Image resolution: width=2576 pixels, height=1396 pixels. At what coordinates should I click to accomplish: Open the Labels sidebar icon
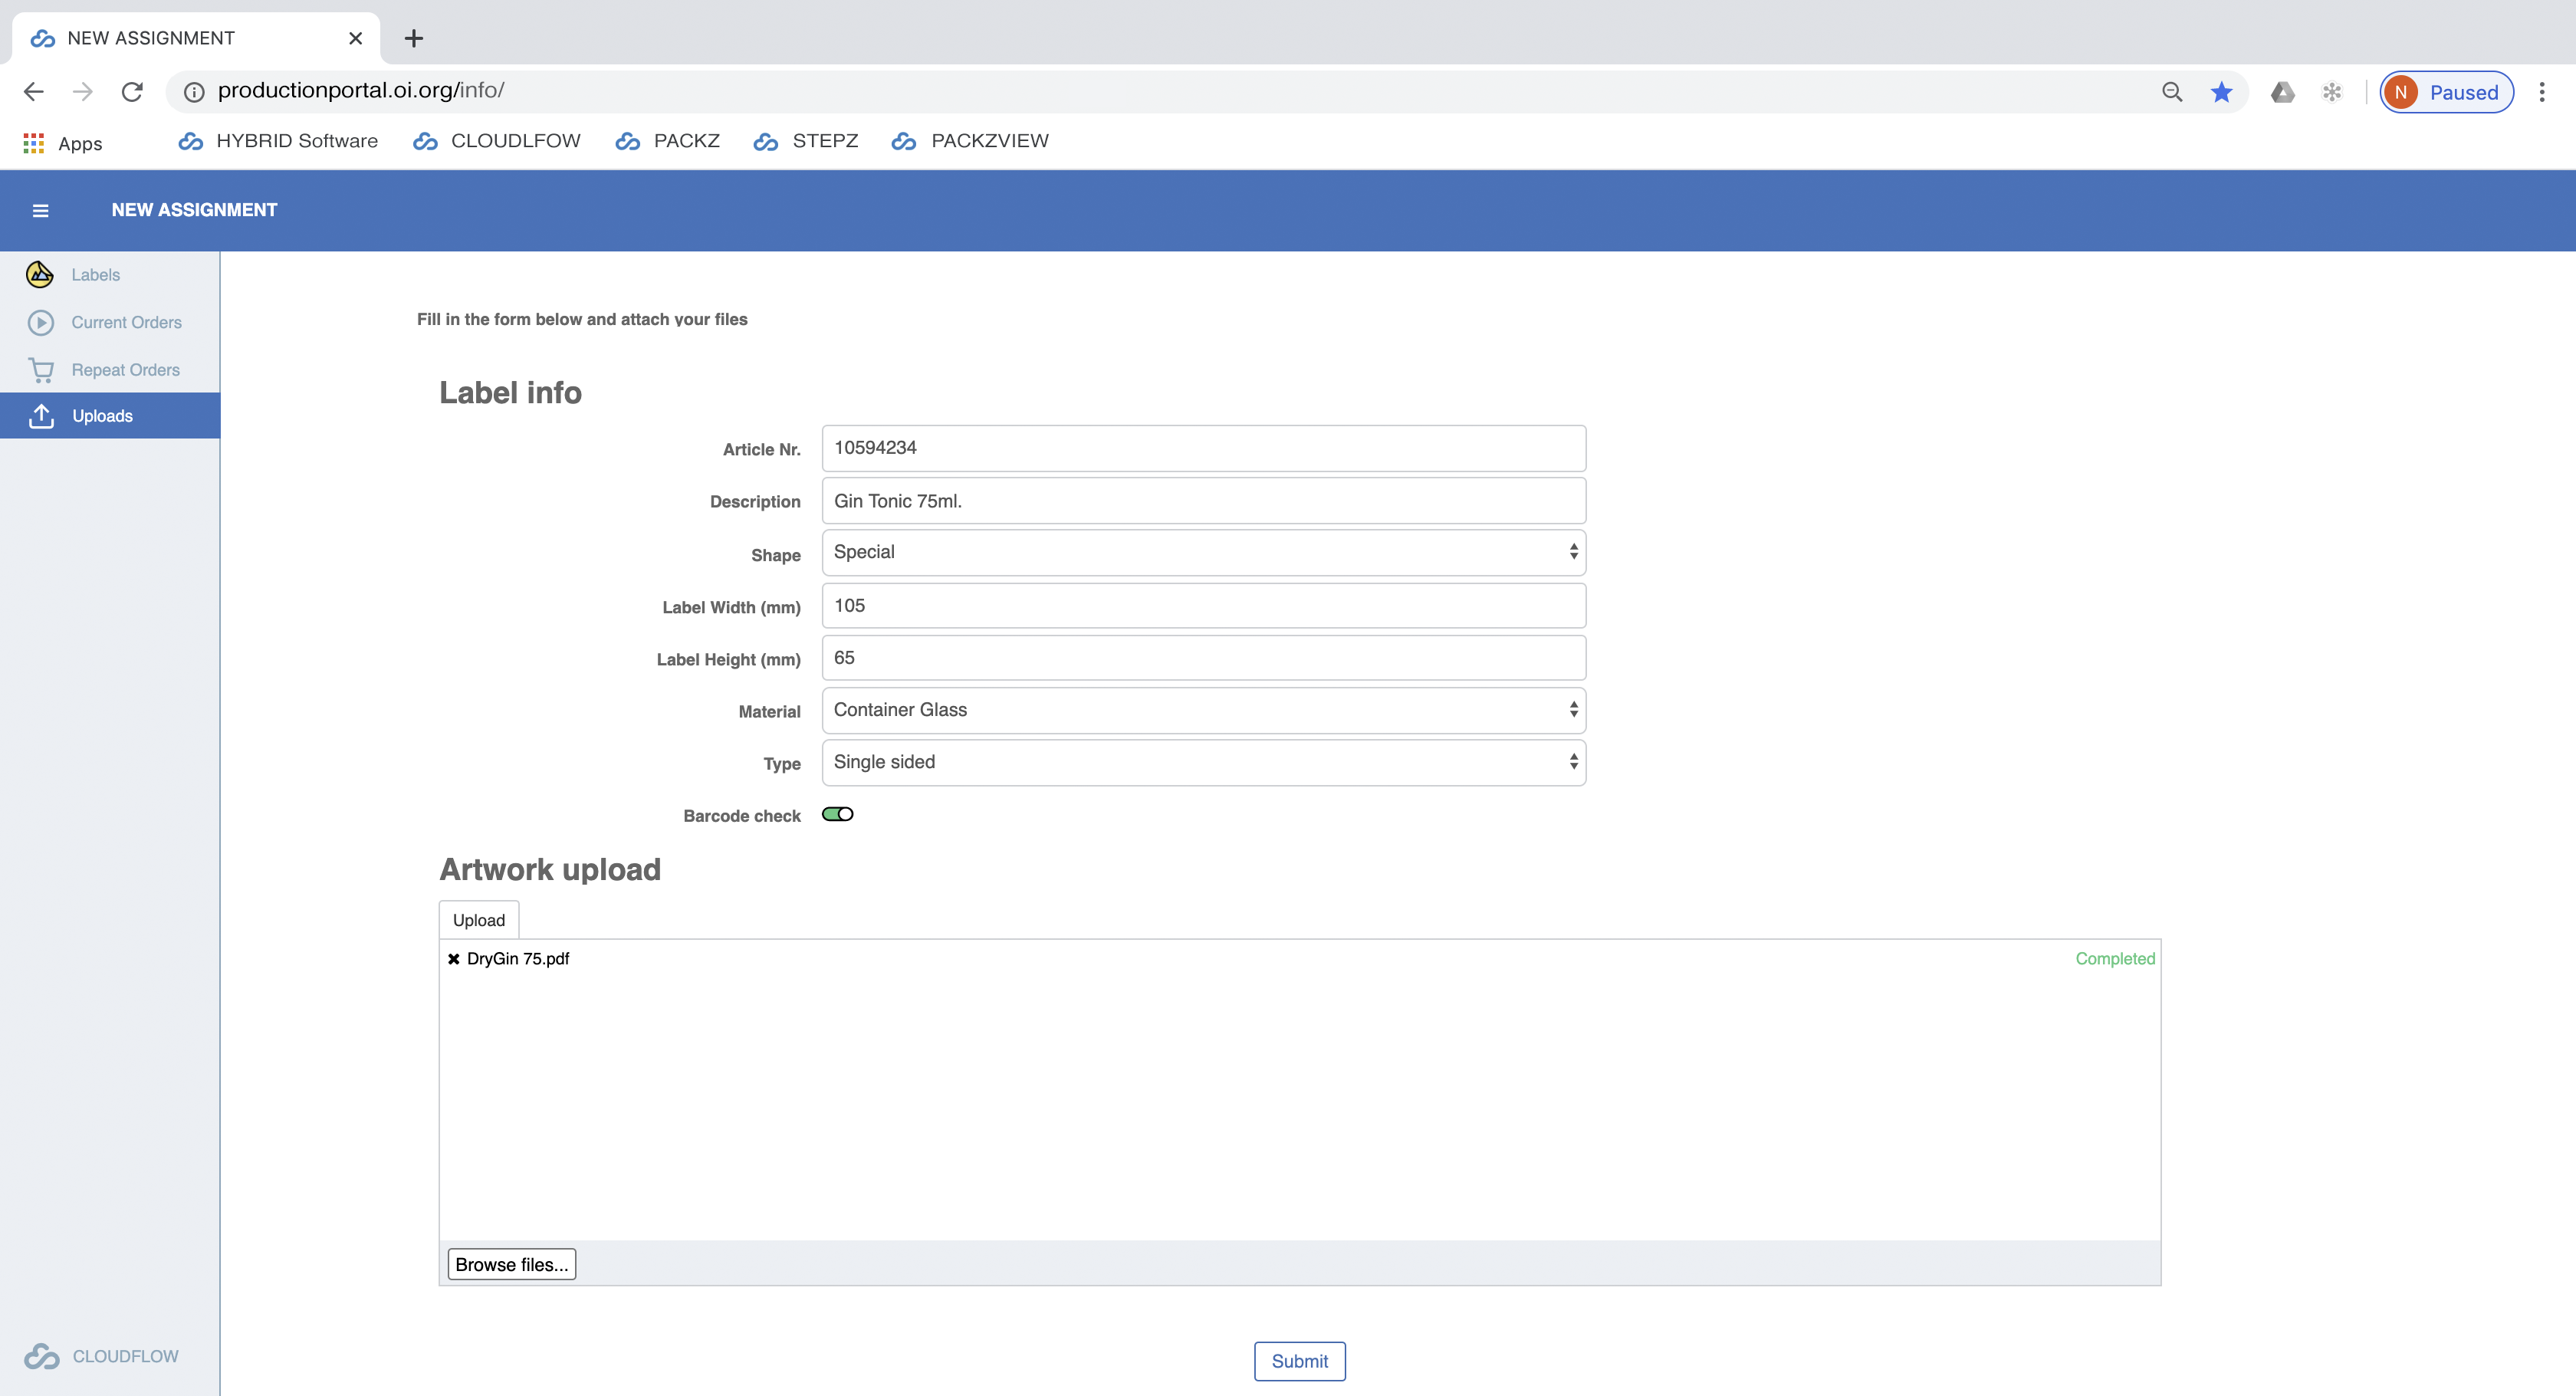tap(40, 274)
